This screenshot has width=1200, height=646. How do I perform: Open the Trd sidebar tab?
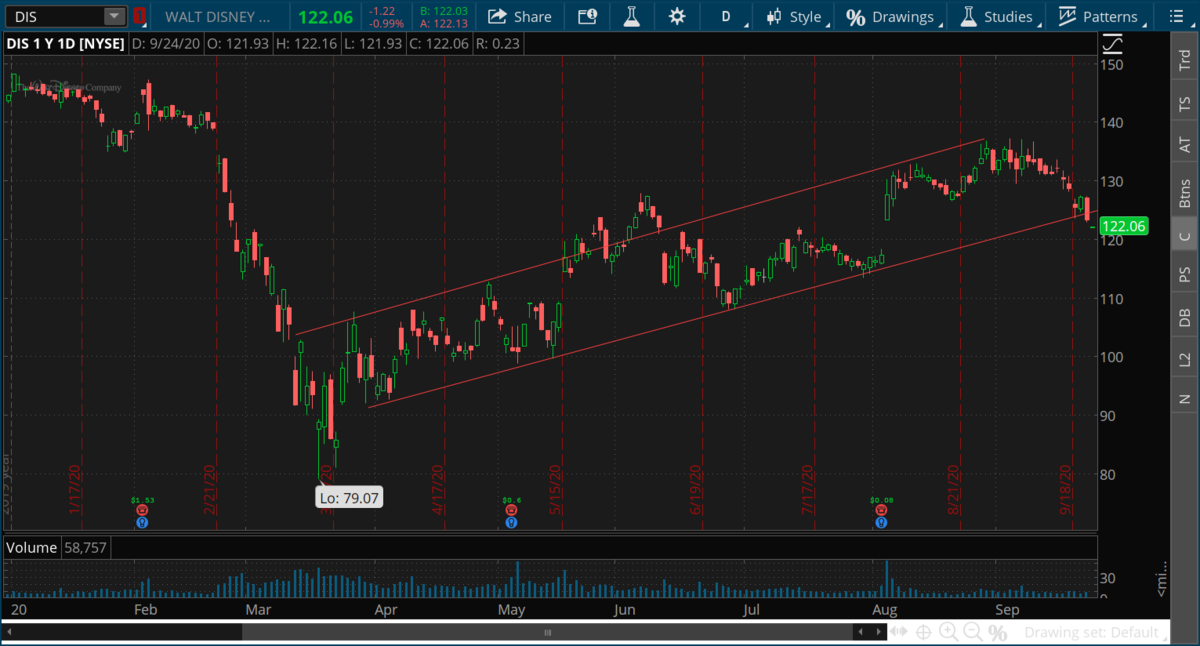click(x=1185, y=60)
